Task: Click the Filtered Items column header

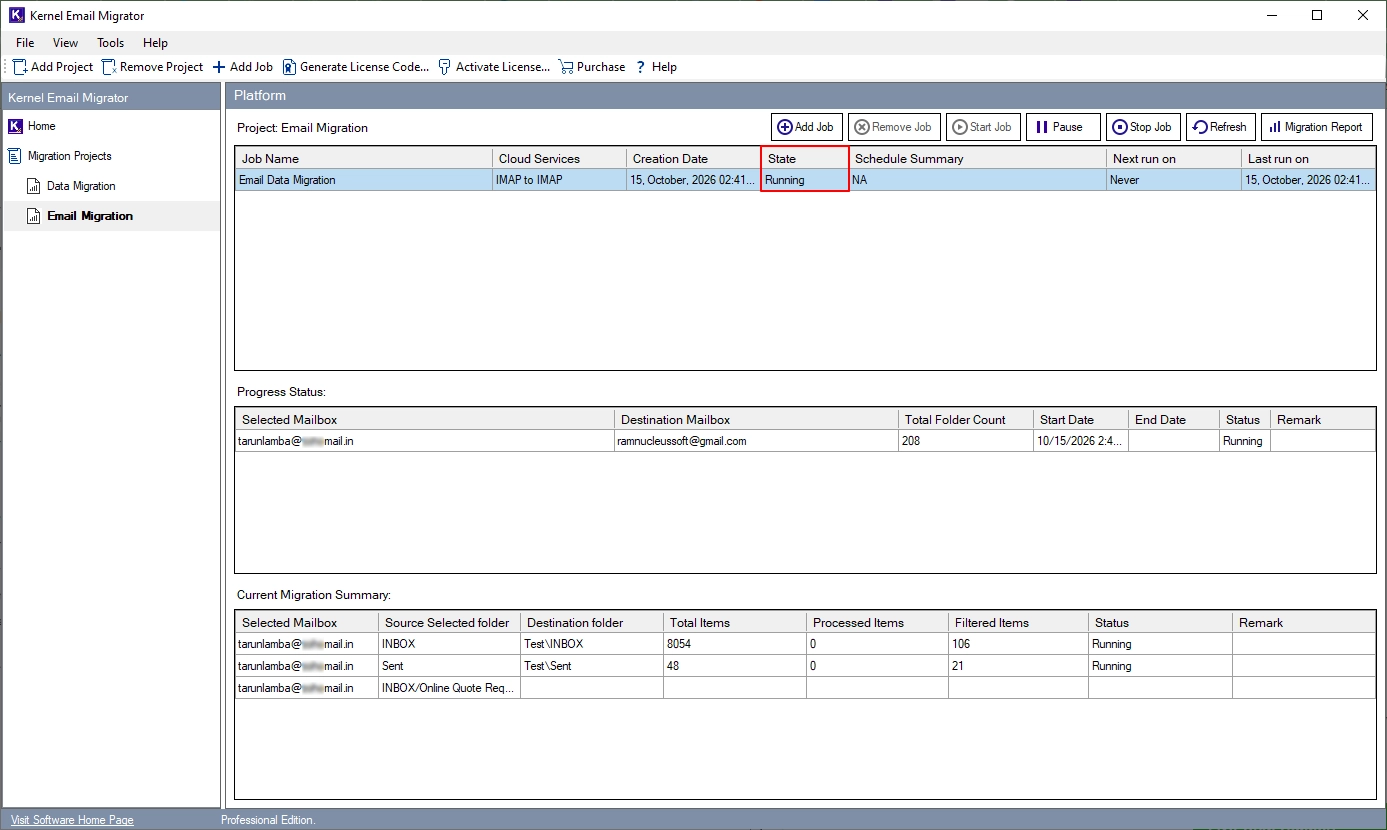Action: click(x=1019, y=622)
